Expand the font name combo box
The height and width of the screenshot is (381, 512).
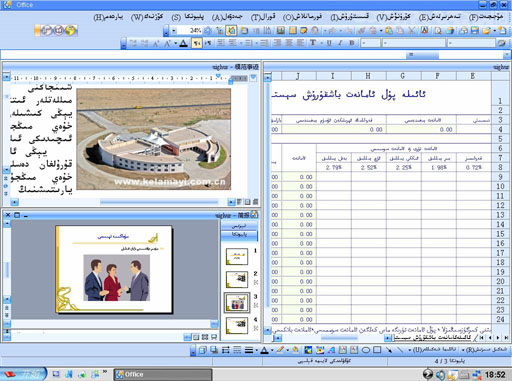tap(385, 43)
